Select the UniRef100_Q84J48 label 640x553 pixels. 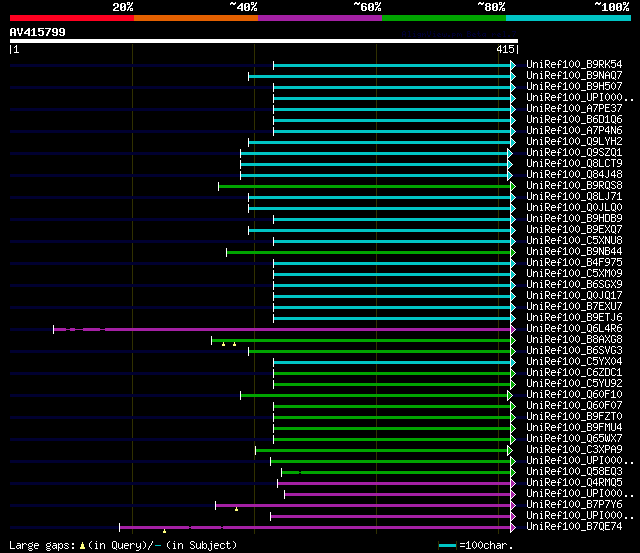pos(574,175)
